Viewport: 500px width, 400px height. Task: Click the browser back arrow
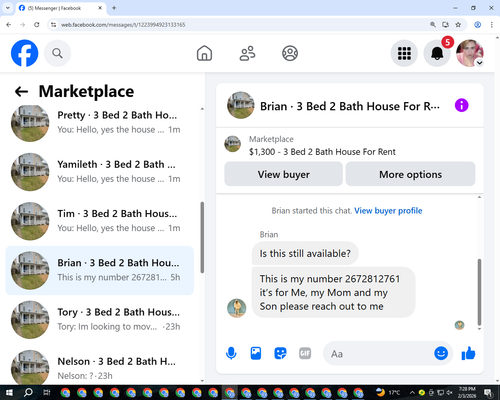click(x=9, y=25)
